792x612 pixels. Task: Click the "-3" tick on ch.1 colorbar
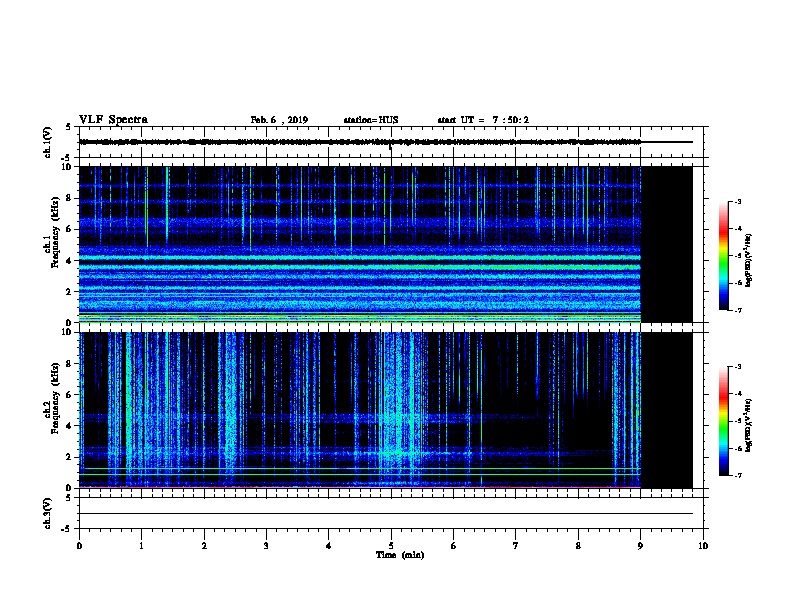pyautogui.click(x=738, y=202)
